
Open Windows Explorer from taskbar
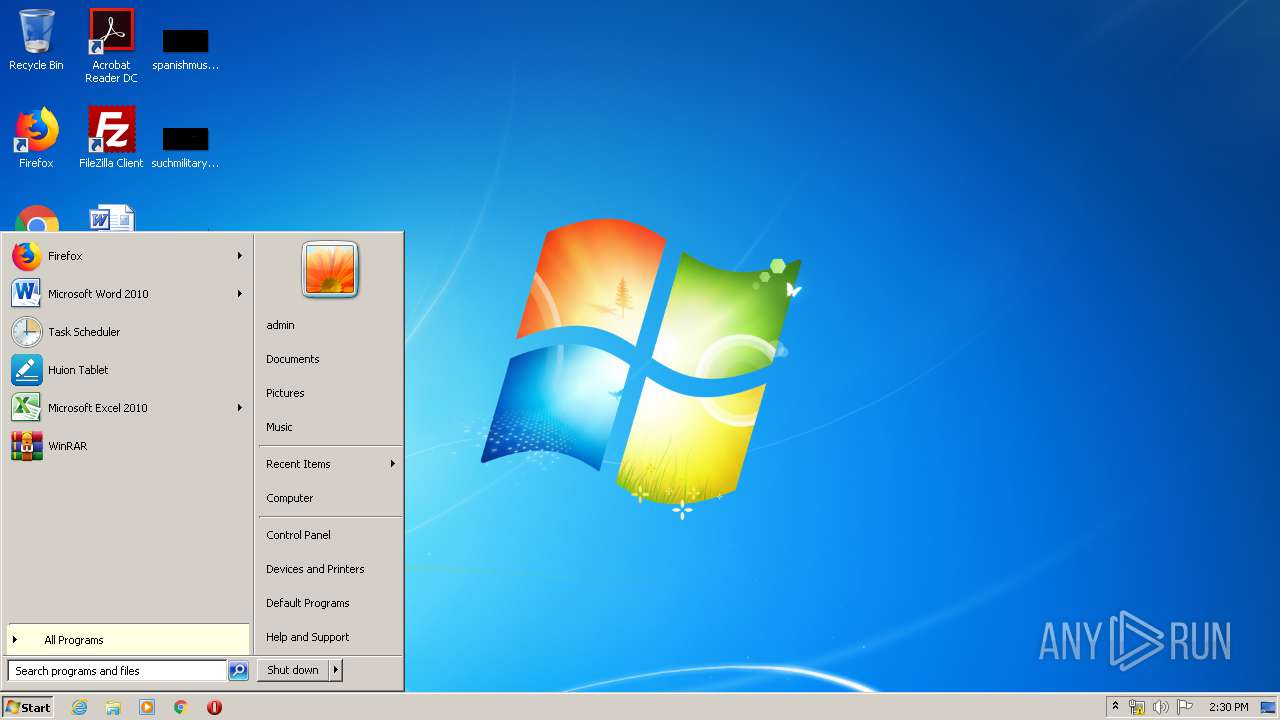pos(113,707)
